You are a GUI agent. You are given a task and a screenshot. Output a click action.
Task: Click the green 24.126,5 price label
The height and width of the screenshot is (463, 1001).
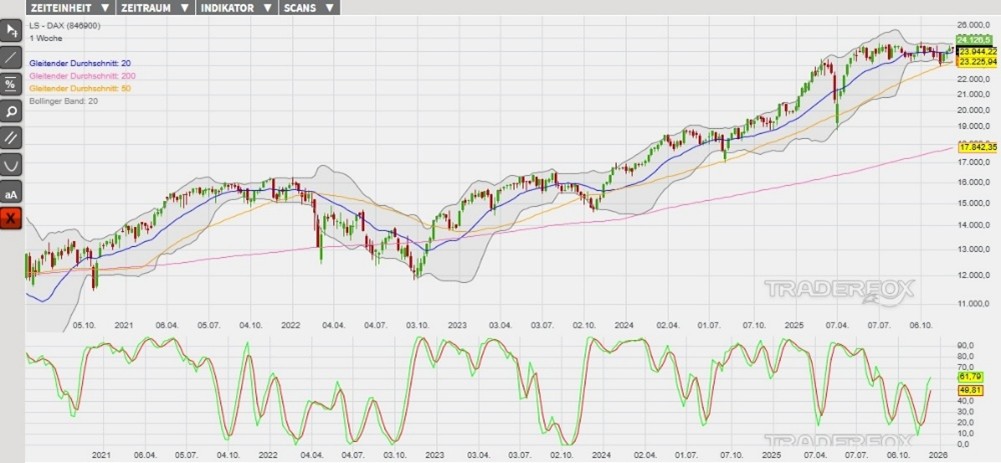click(976, 40)
